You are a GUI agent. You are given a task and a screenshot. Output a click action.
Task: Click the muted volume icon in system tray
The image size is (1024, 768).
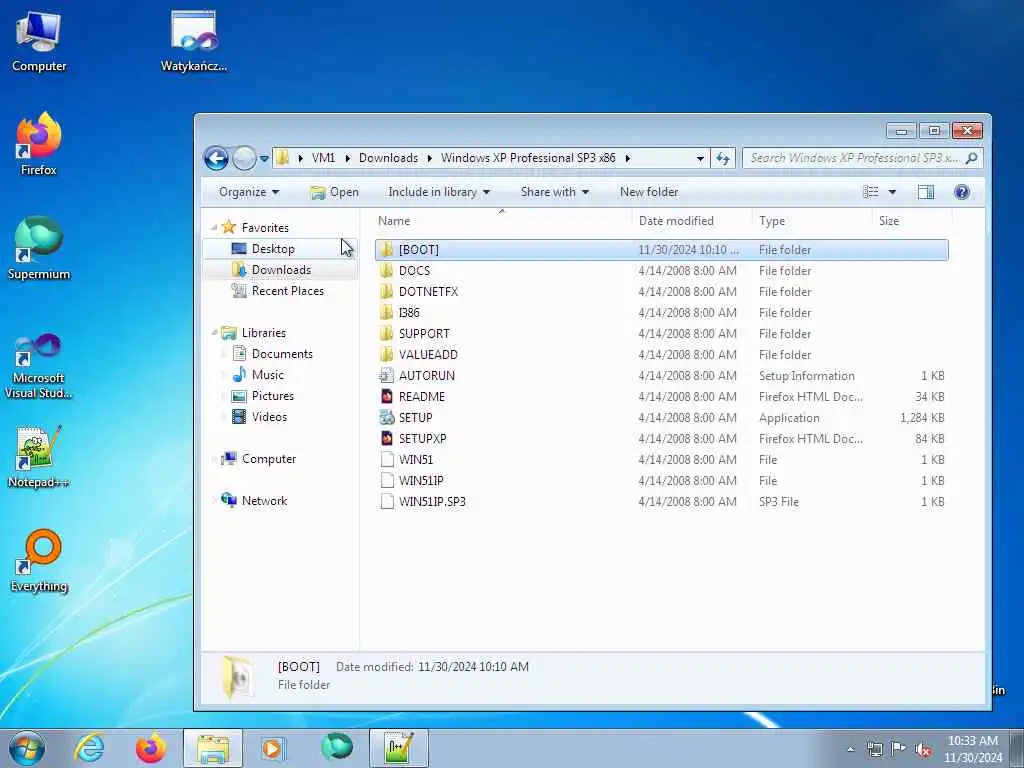(923, 749)
